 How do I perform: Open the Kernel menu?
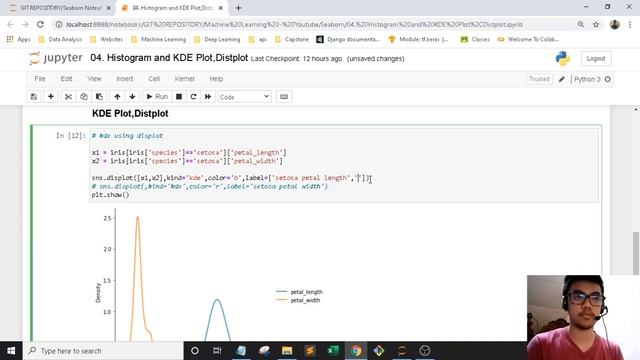click(184, 79)
